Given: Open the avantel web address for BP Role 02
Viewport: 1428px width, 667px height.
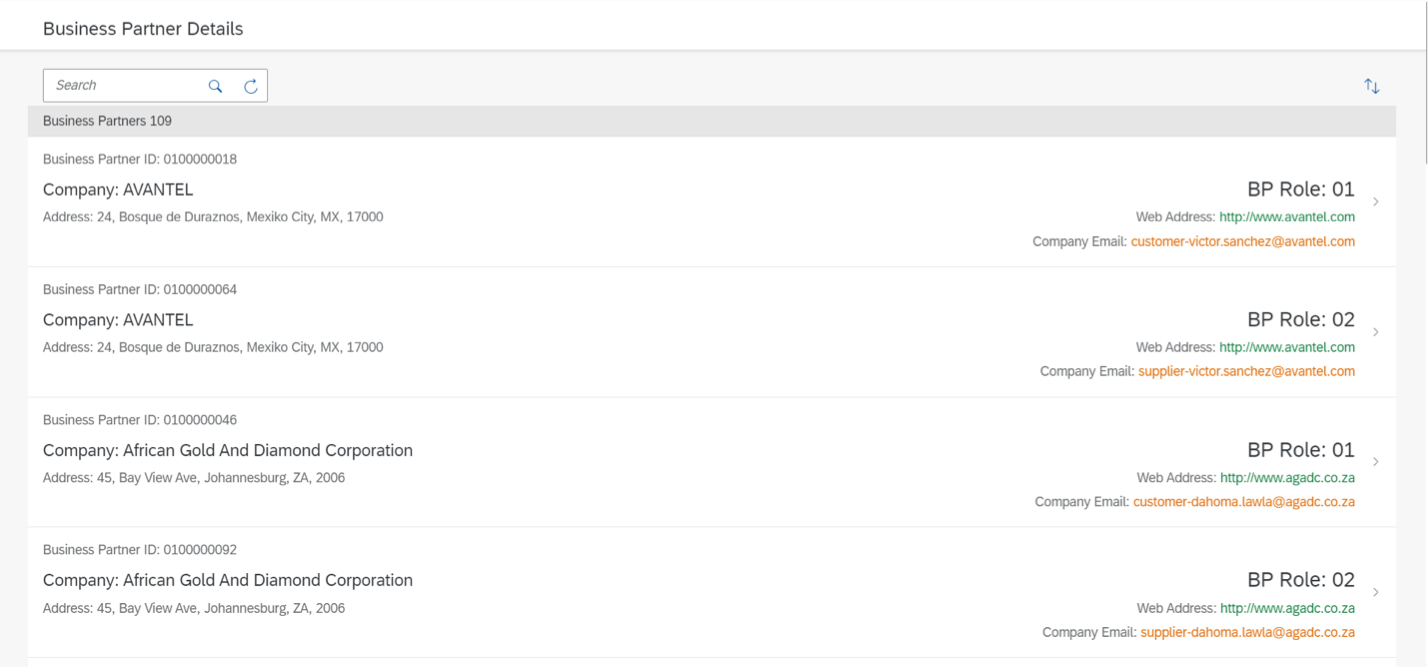Looking at the screenshot, I should (x=1287, y=347).
